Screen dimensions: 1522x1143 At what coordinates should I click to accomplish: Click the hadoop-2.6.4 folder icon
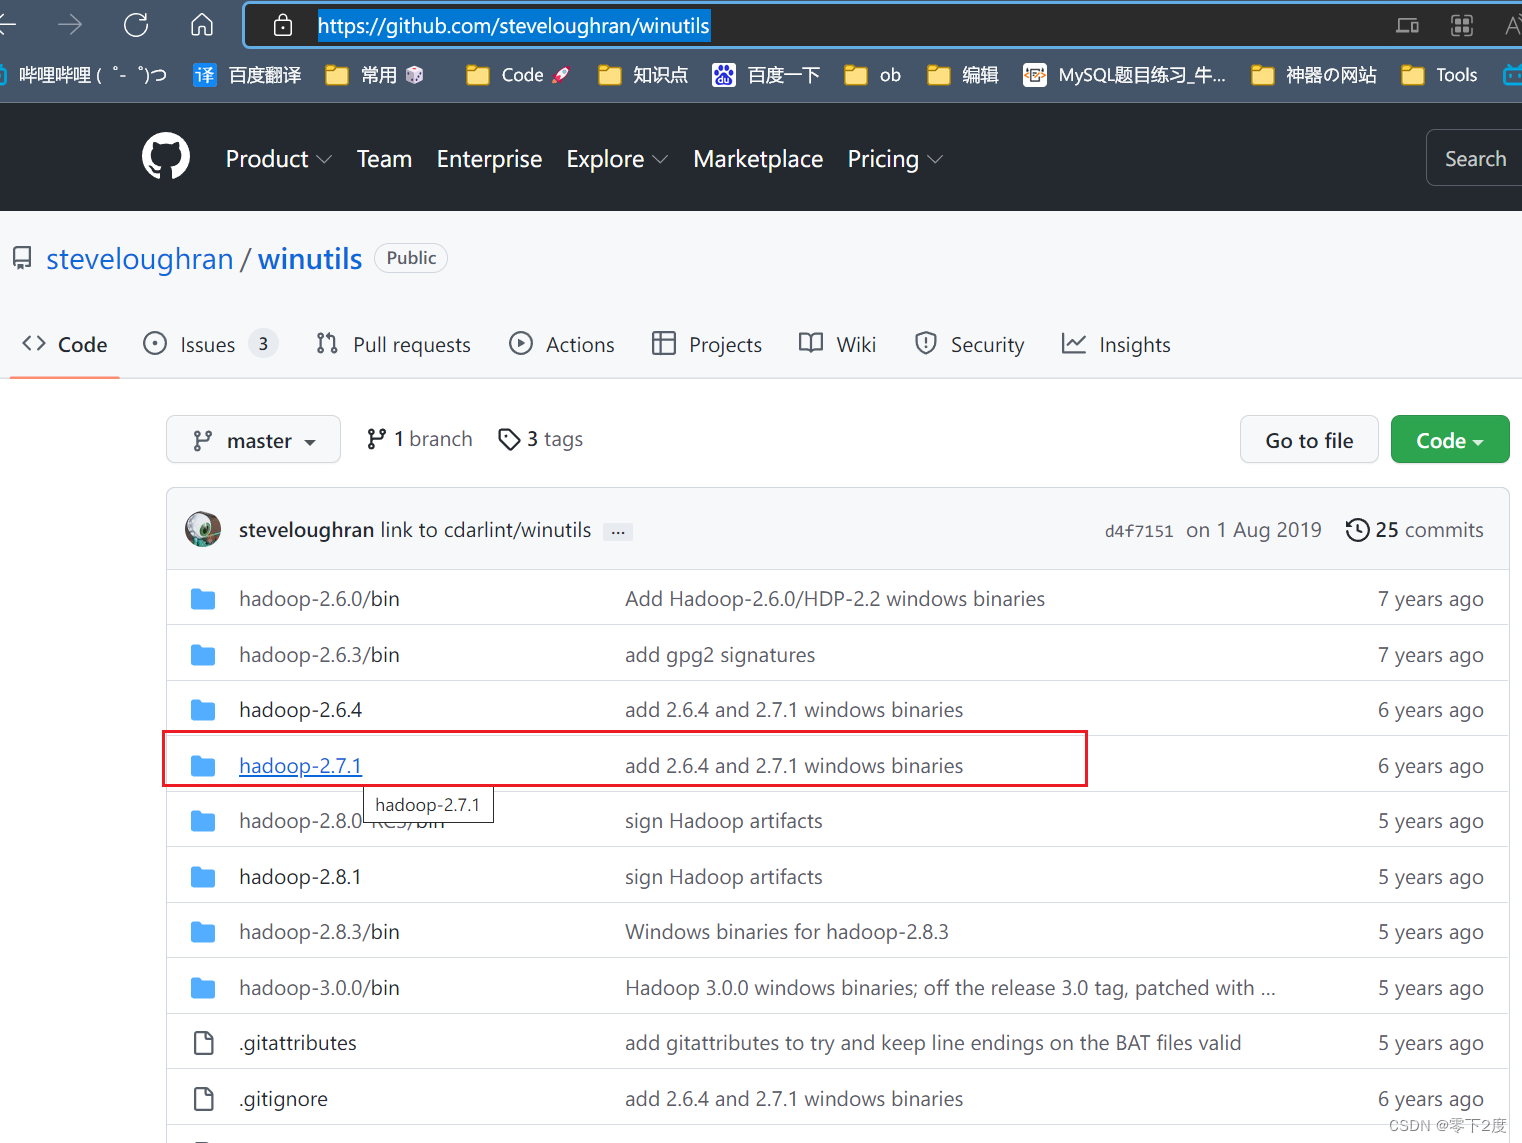pos(203,710)
